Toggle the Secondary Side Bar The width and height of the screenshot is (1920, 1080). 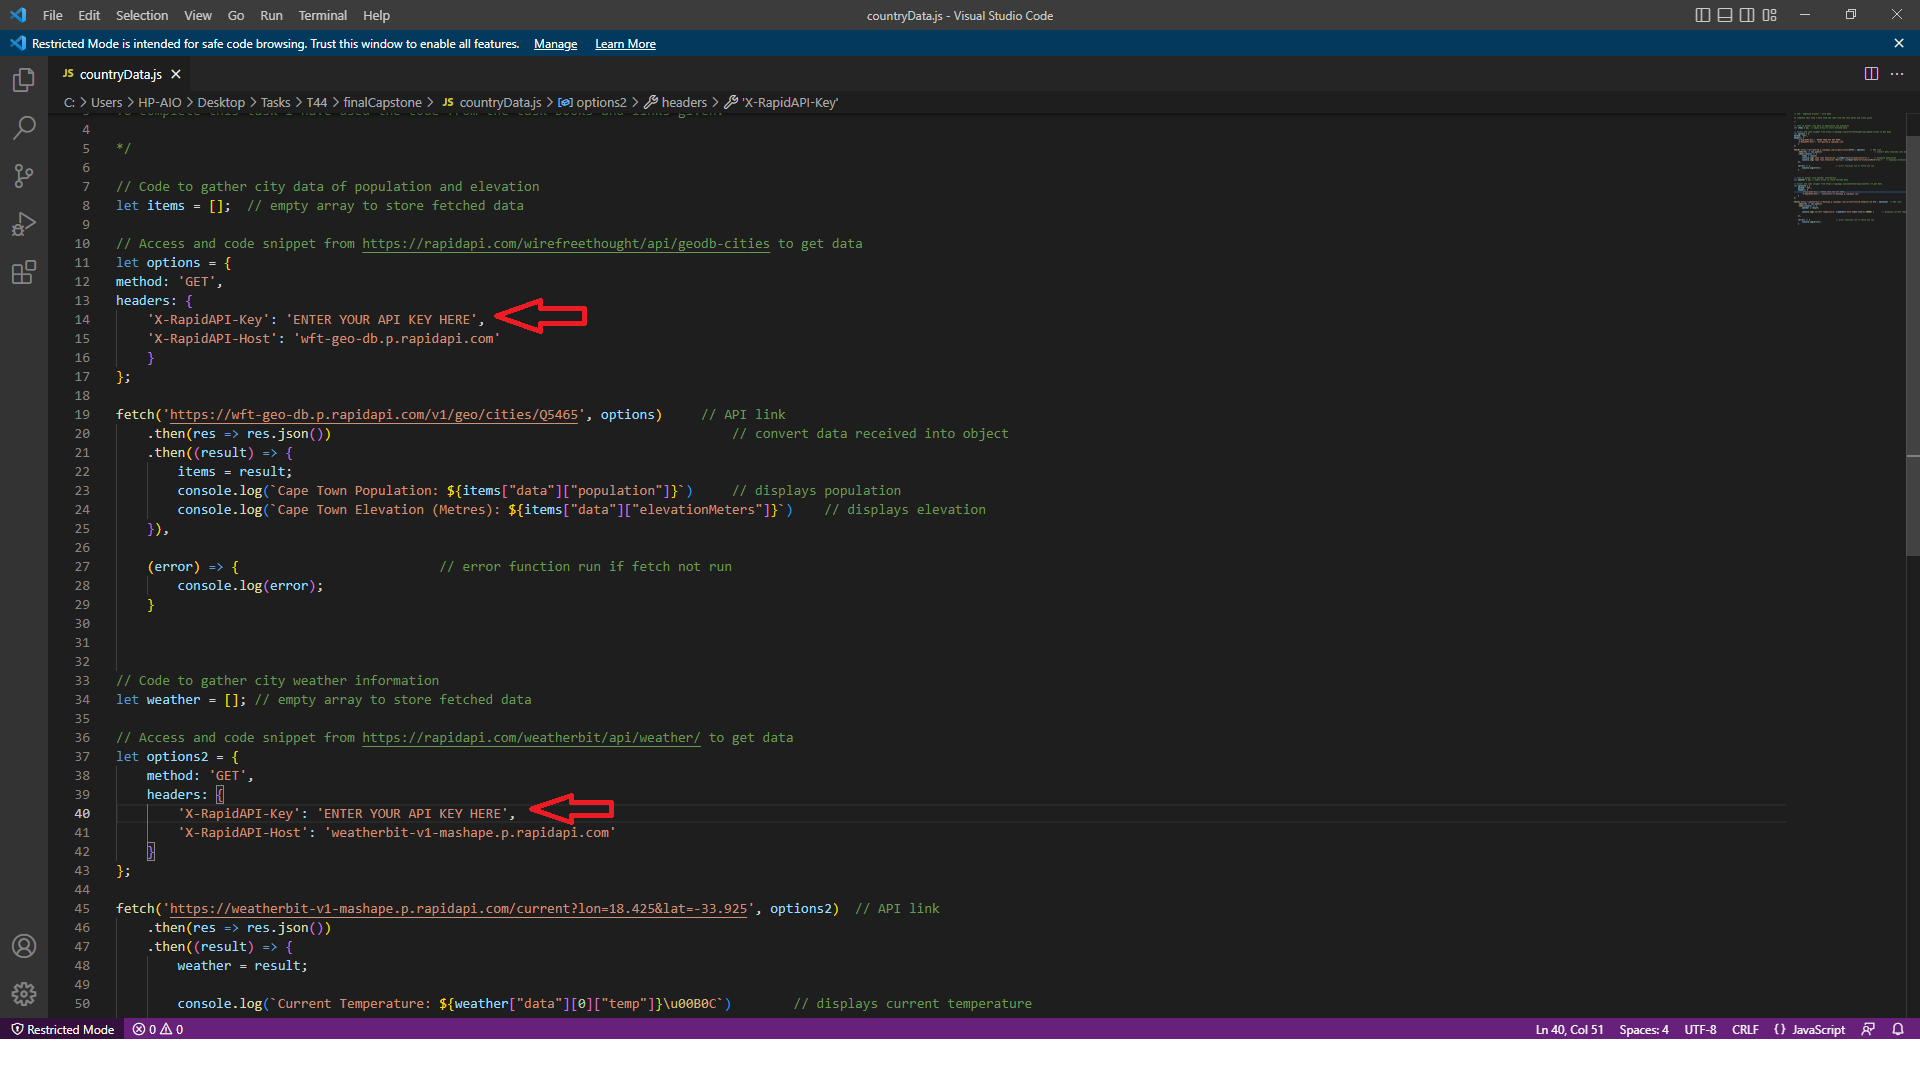pos(1747,15)
